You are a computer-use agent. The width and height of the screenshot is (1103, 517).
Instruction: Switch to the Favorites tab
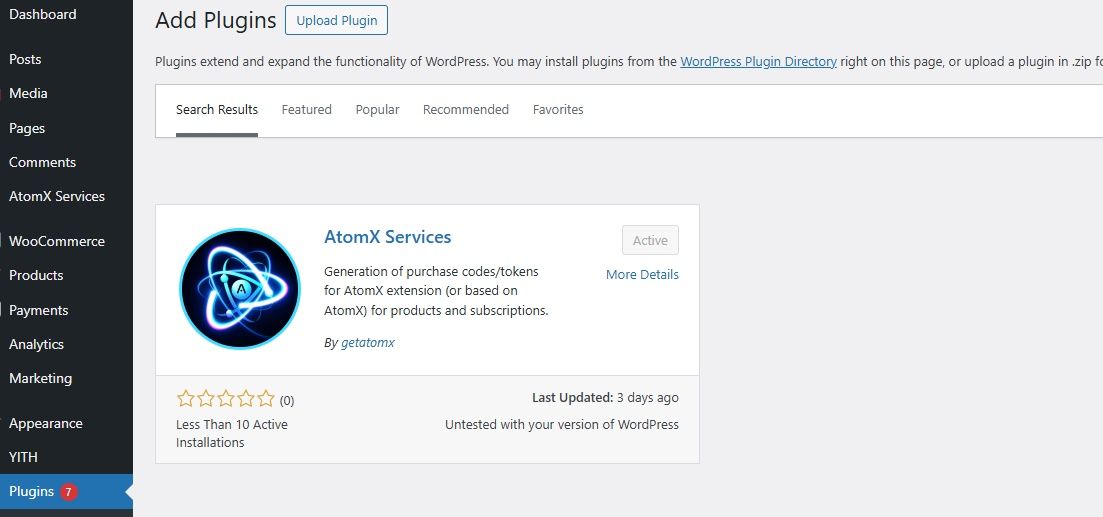click(x=558, y=110)
